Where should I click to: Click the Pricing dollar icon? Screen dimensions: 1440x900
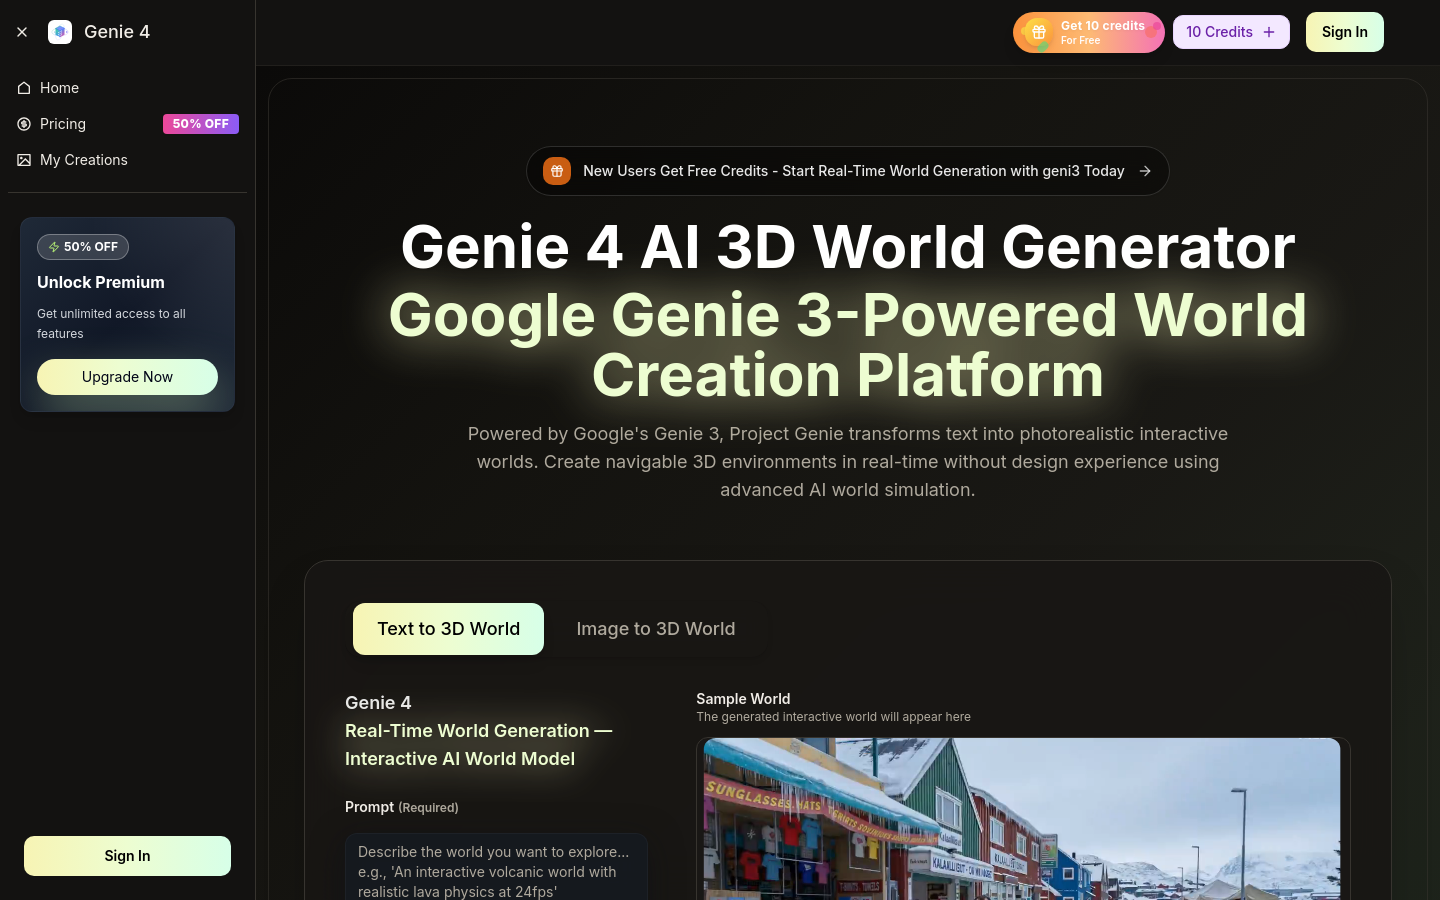point(24,124)
